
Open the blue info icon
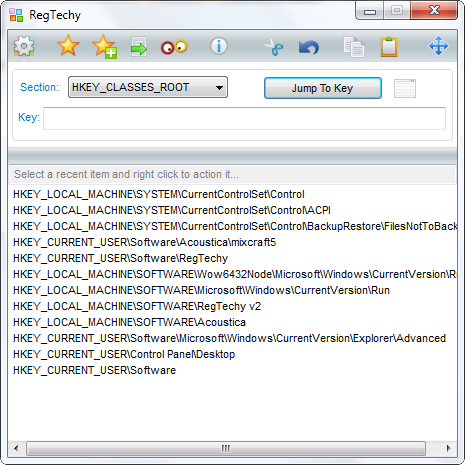[x=219, y=46]
